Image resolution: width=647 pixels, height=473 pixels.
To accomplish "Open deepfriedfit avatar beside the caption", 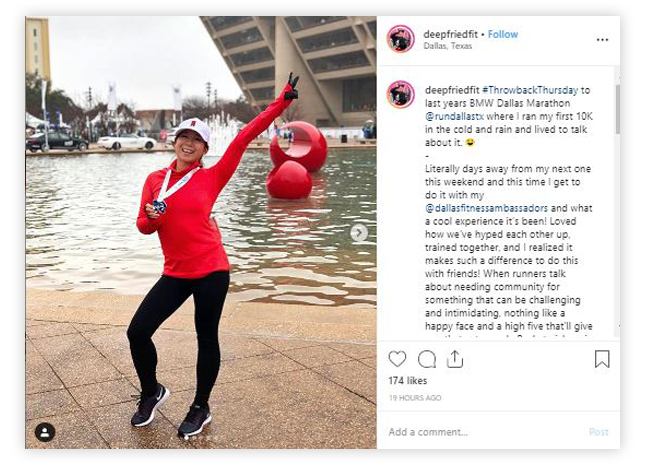I will (x=400, y=94).
